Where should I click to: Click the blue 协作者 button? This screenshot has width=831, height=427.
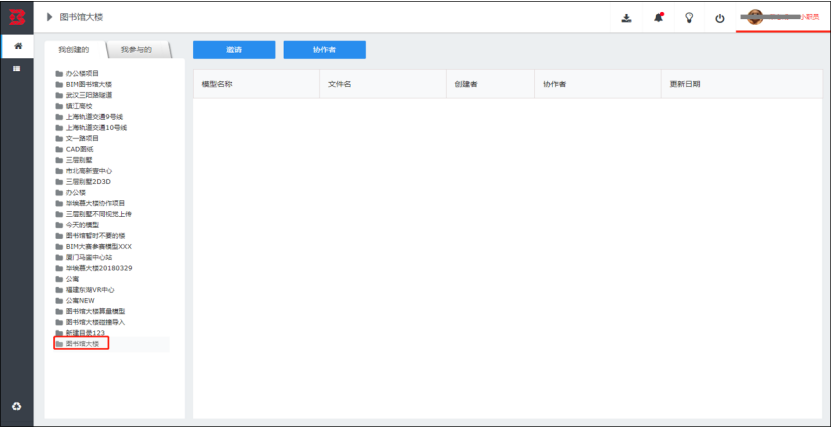(324, 50)
